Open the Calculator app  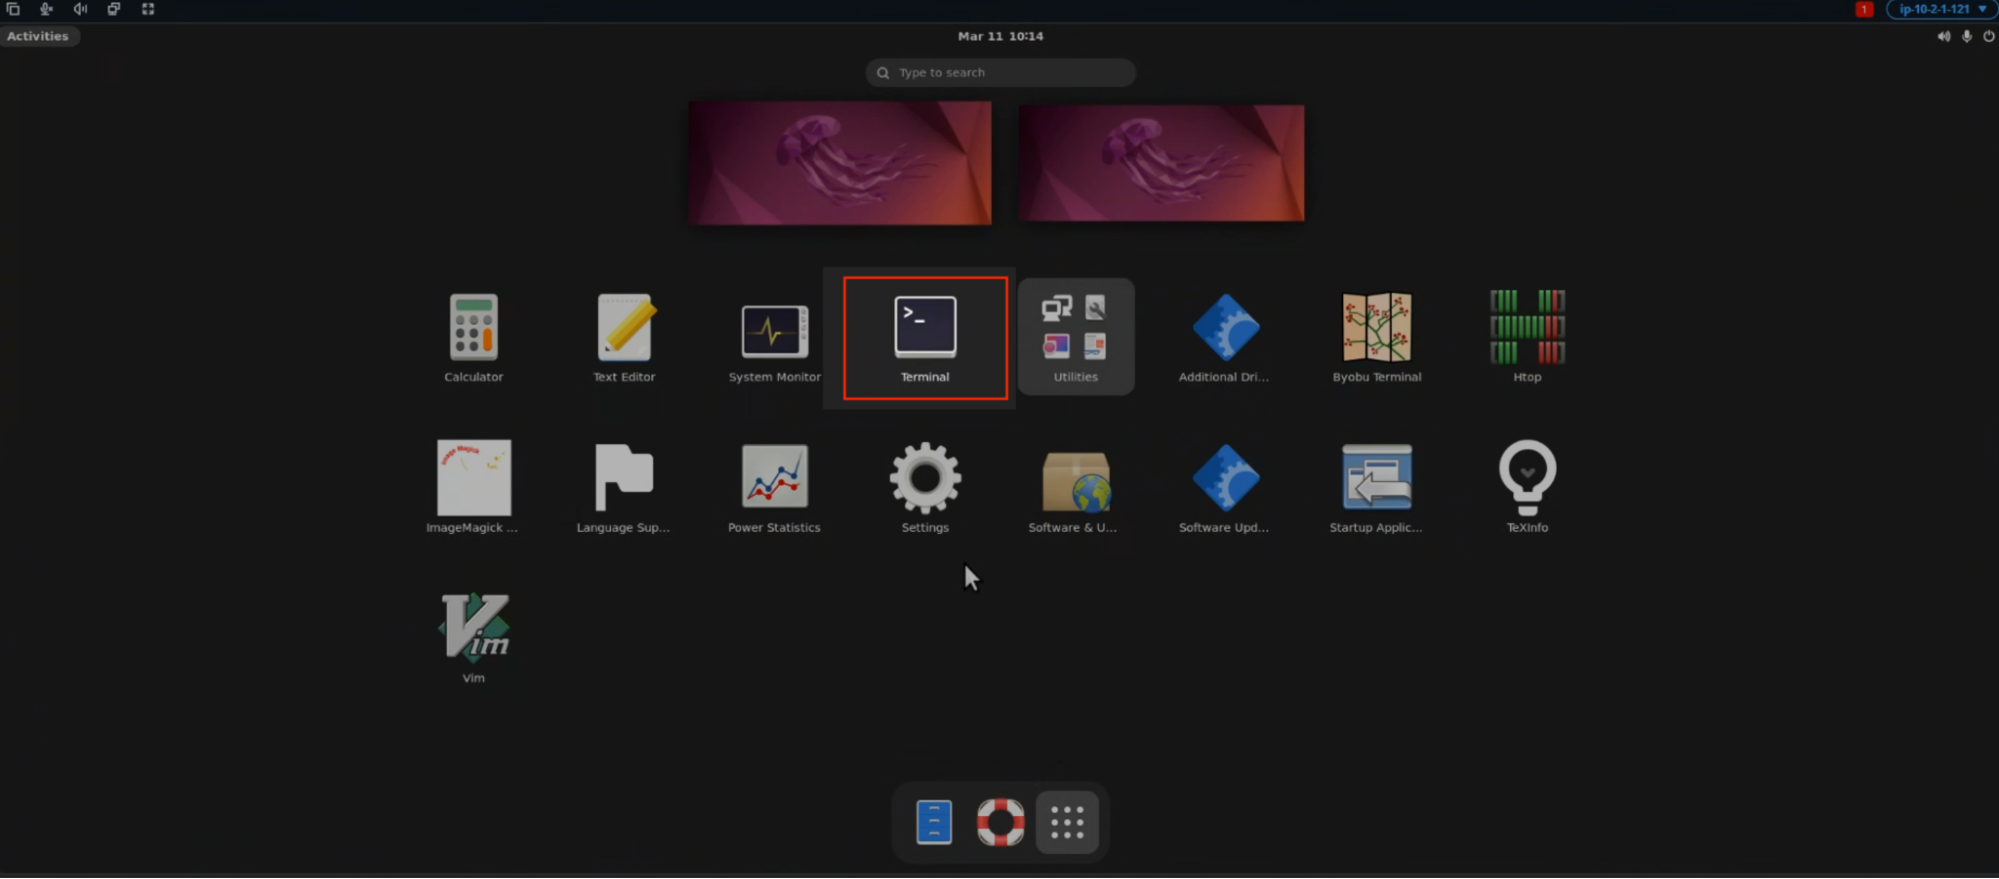[473, 337]
